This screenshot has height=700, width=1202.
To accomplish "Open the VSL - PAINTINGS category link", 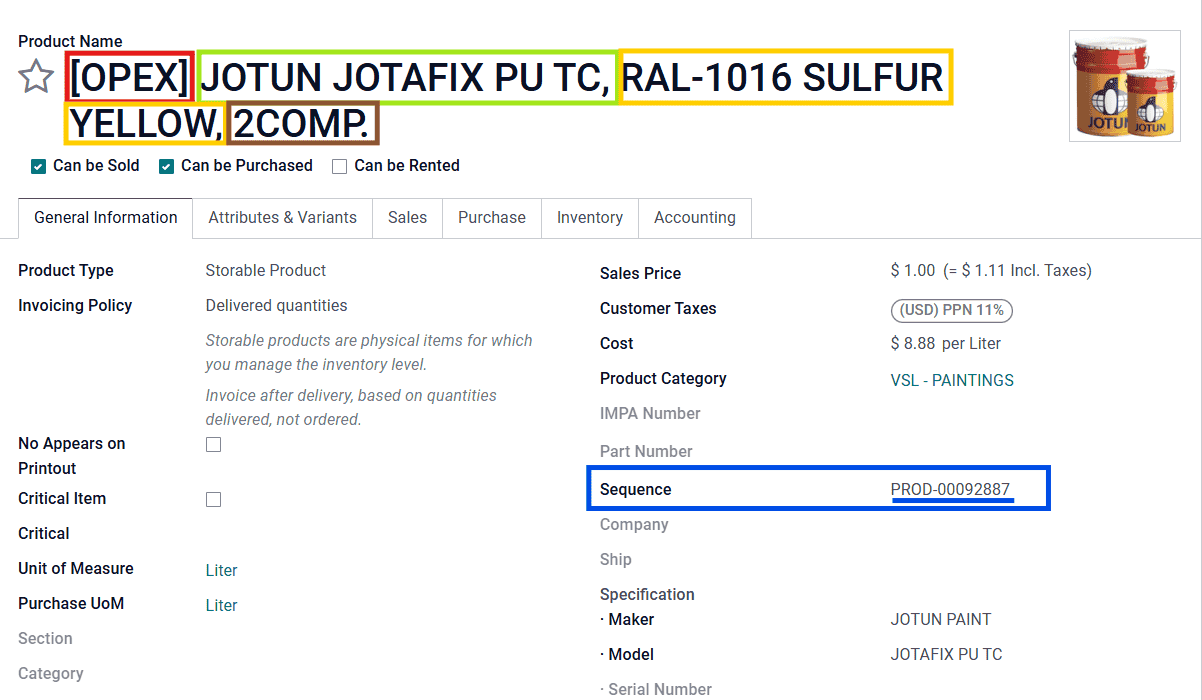I will [951, 380].
